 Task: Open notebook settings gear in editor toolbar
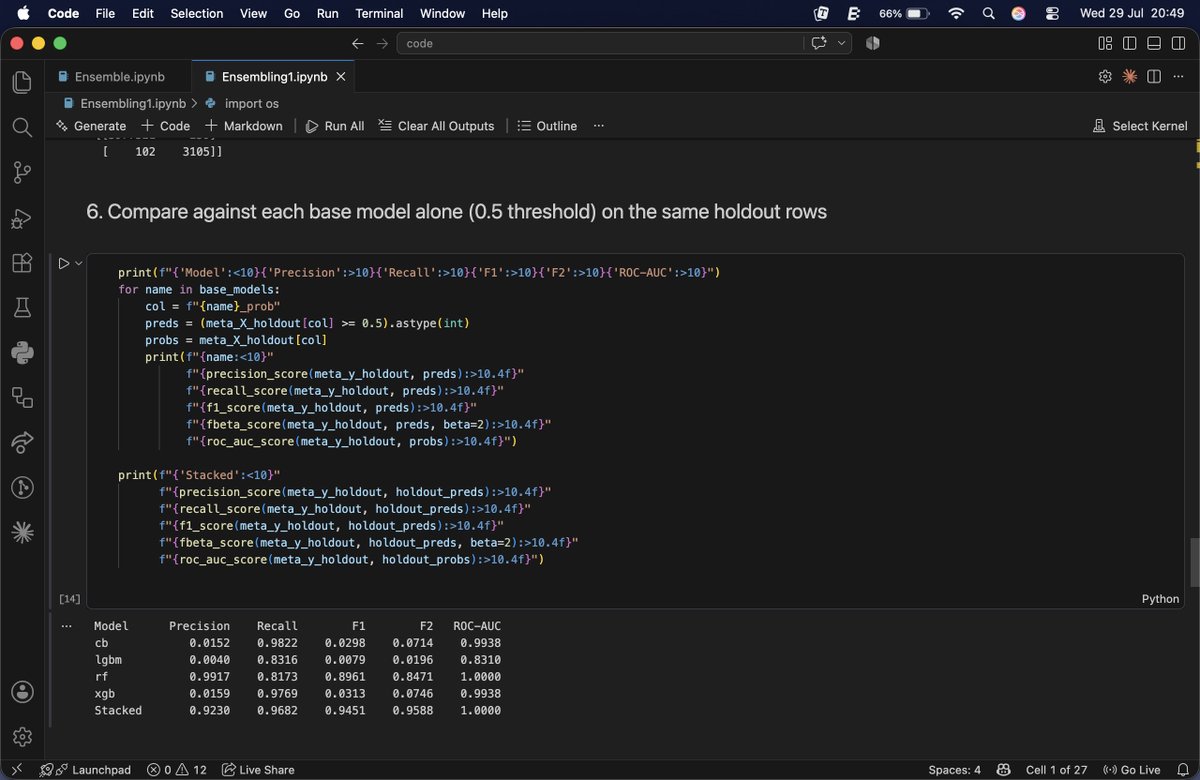click(x=1105, y=76)
